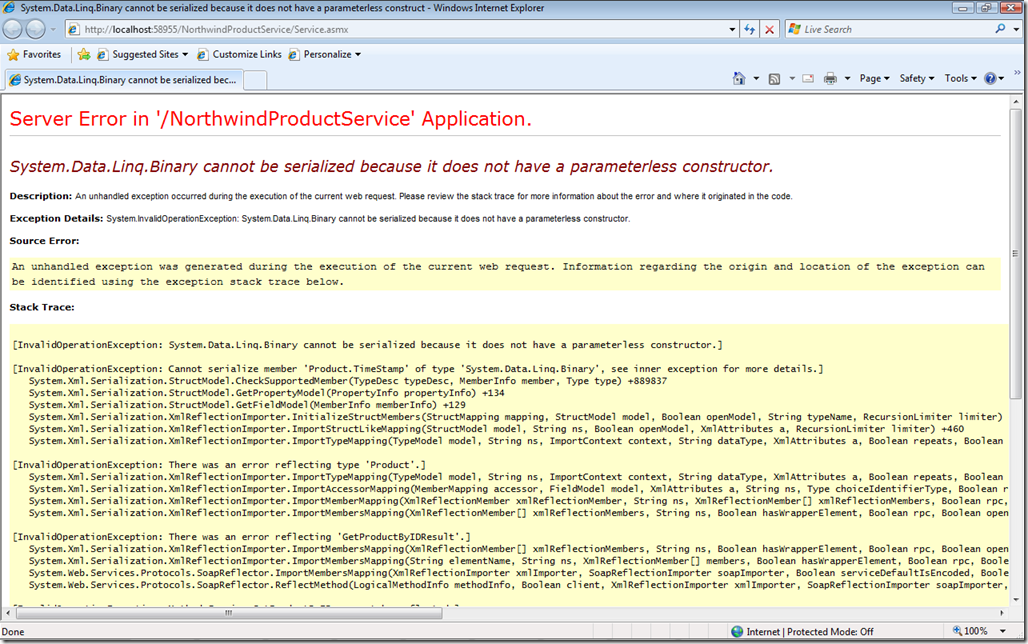
Task: Open a new blank tab
Action: point(255,80)
